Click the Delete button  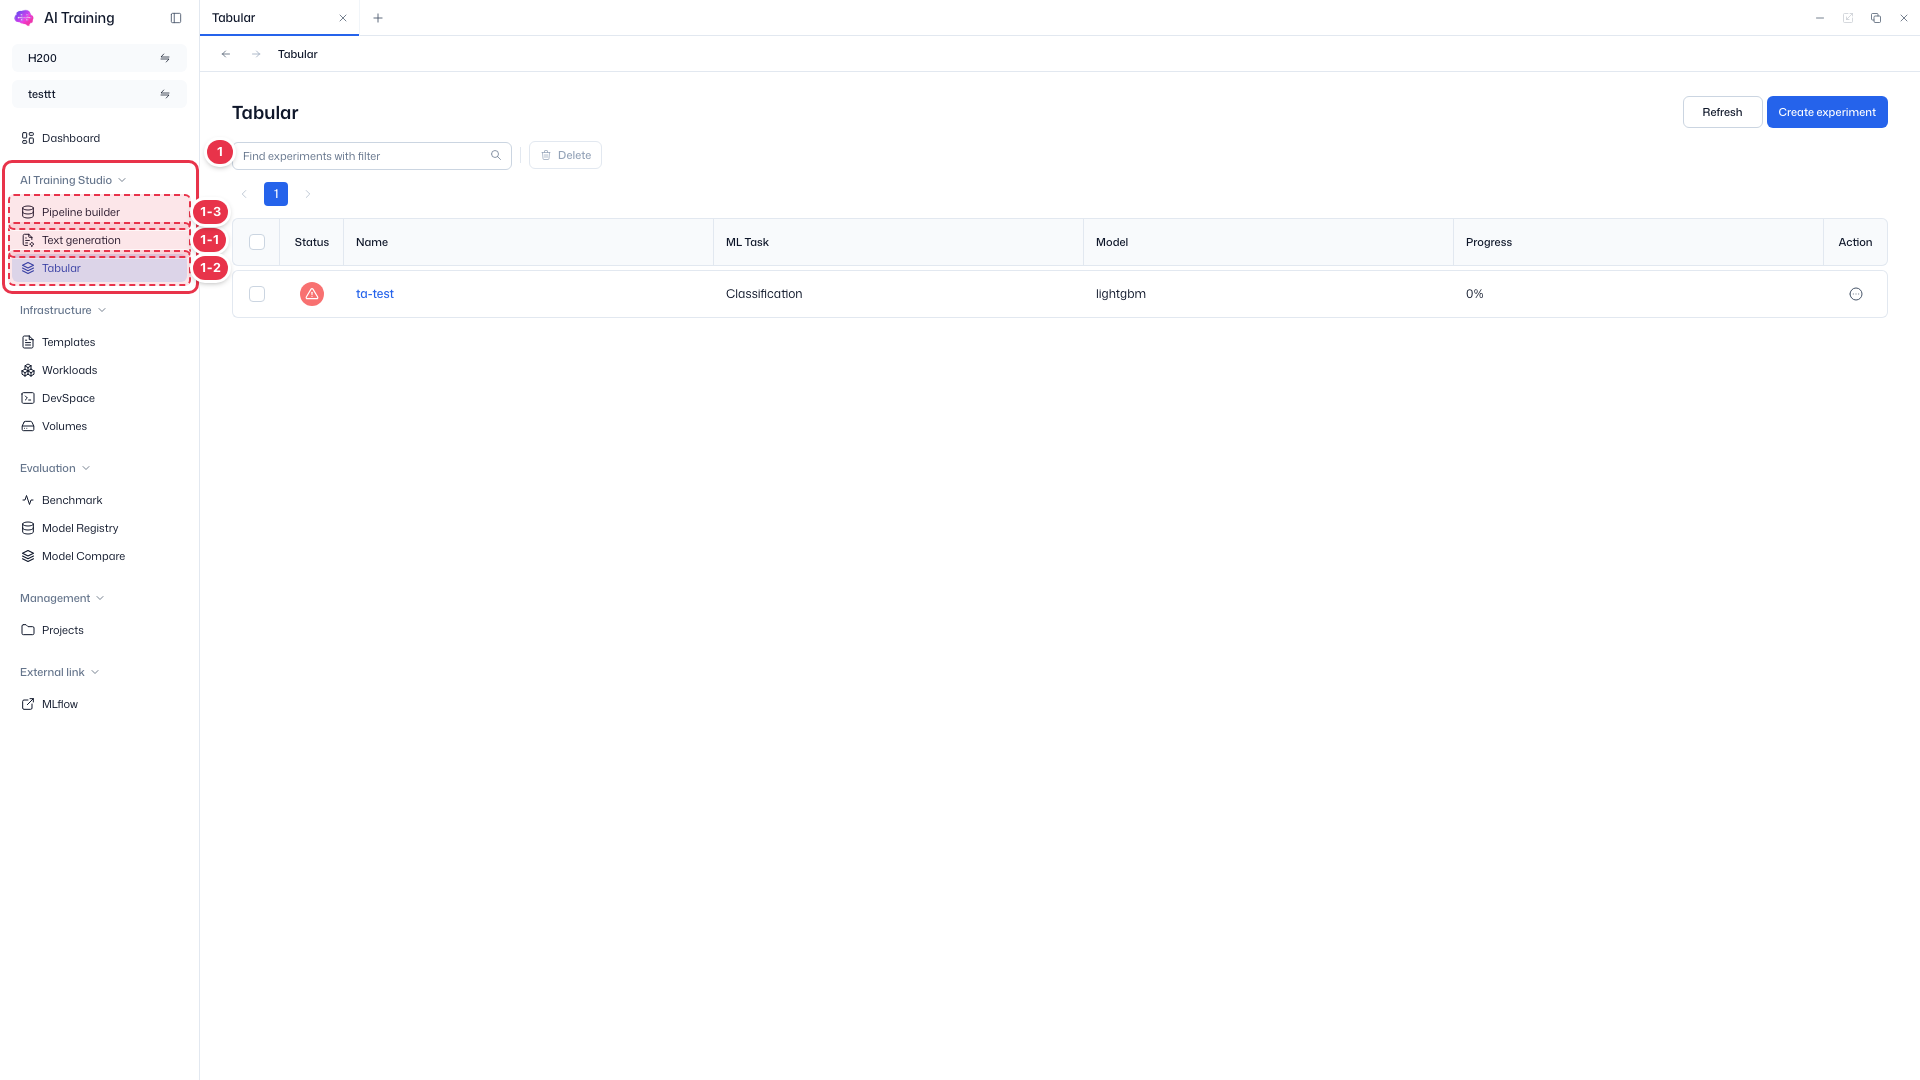click(565, 155)
